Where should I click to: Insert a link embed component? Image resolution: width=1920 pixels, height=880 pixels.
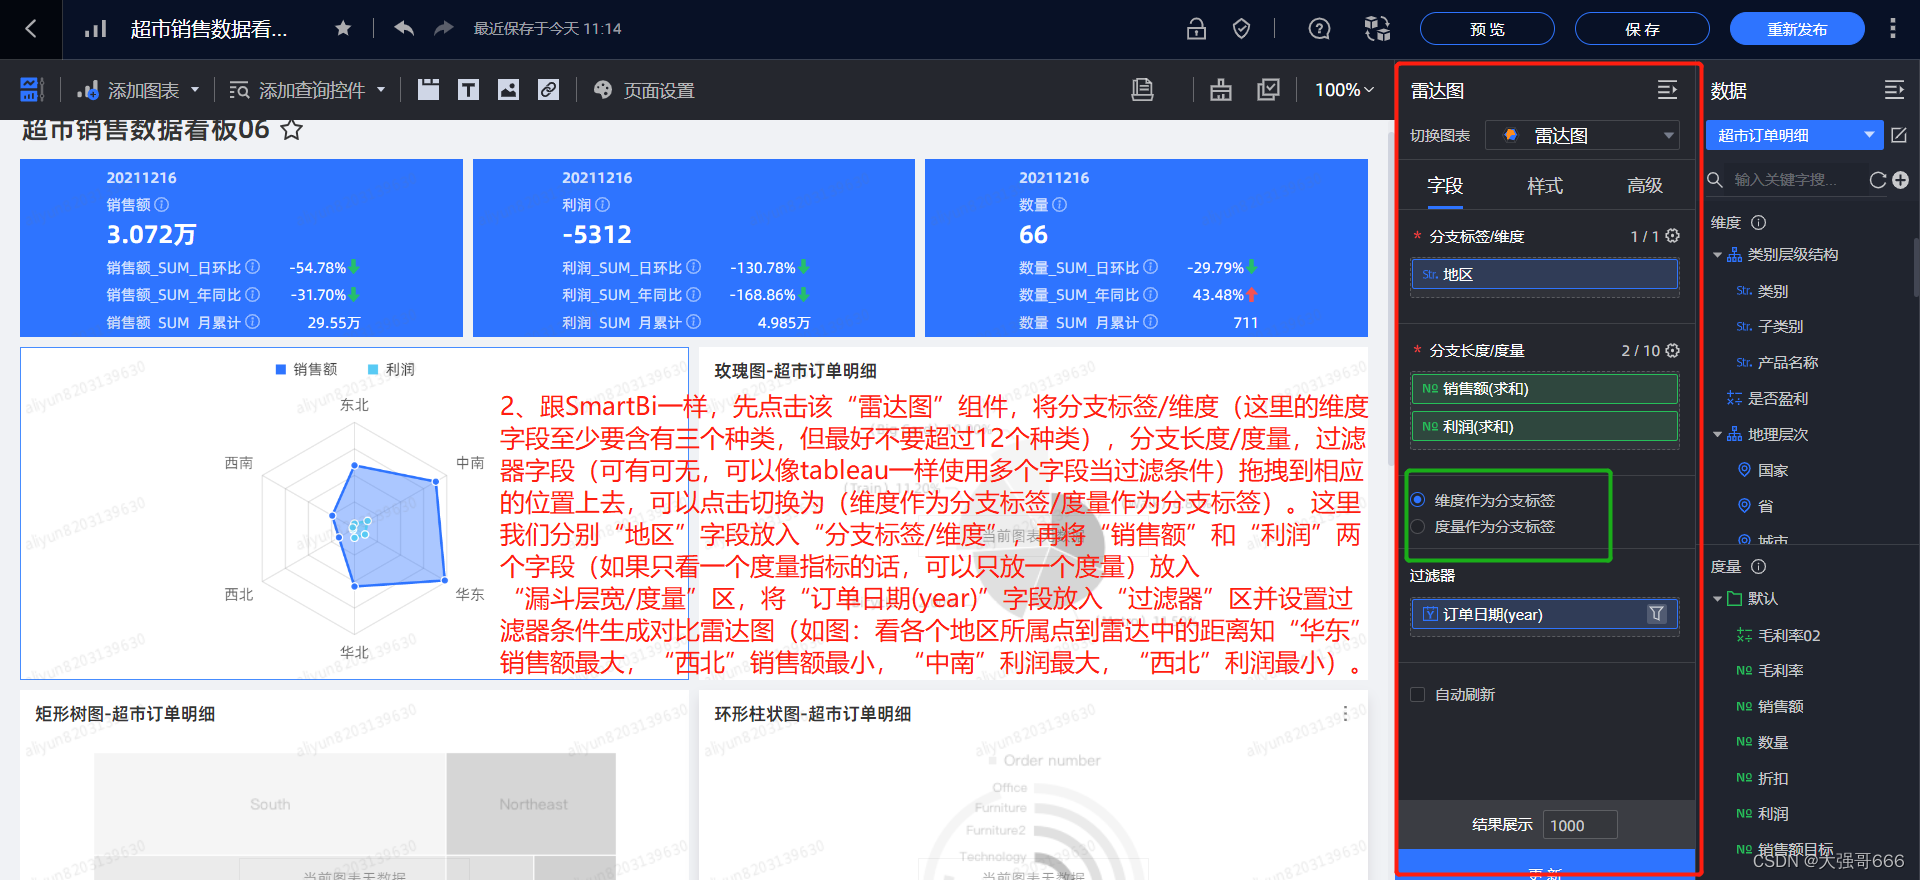click(548, 90)
